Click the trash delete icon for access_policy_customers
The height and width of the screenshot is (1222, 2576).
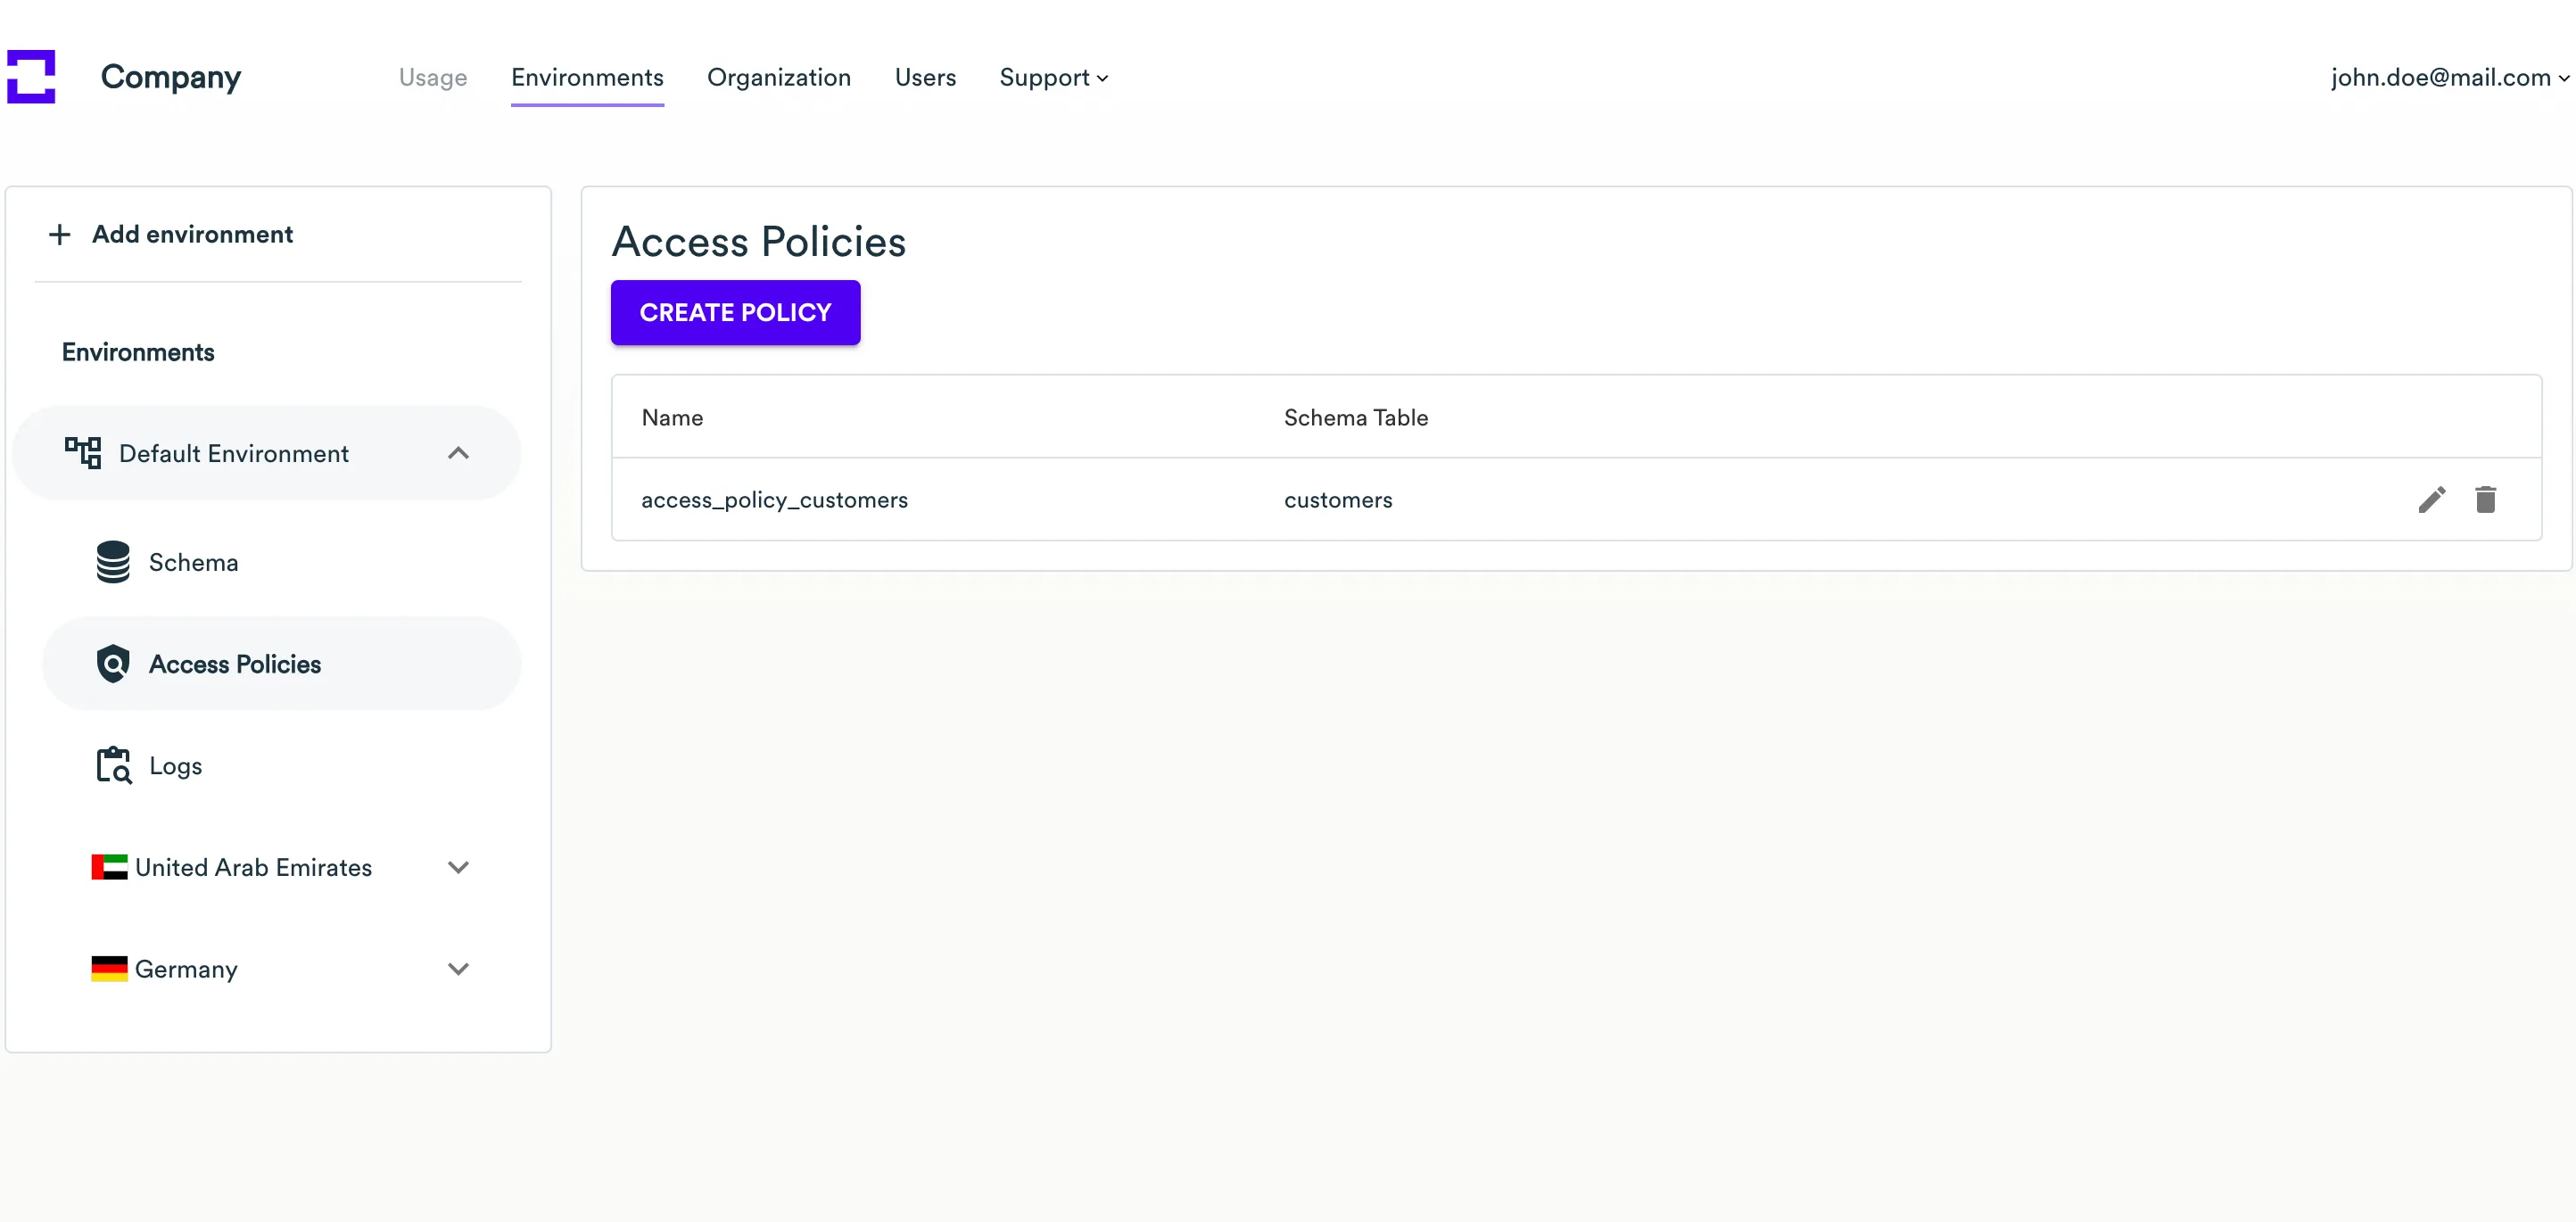click(x=2485, y=500)
